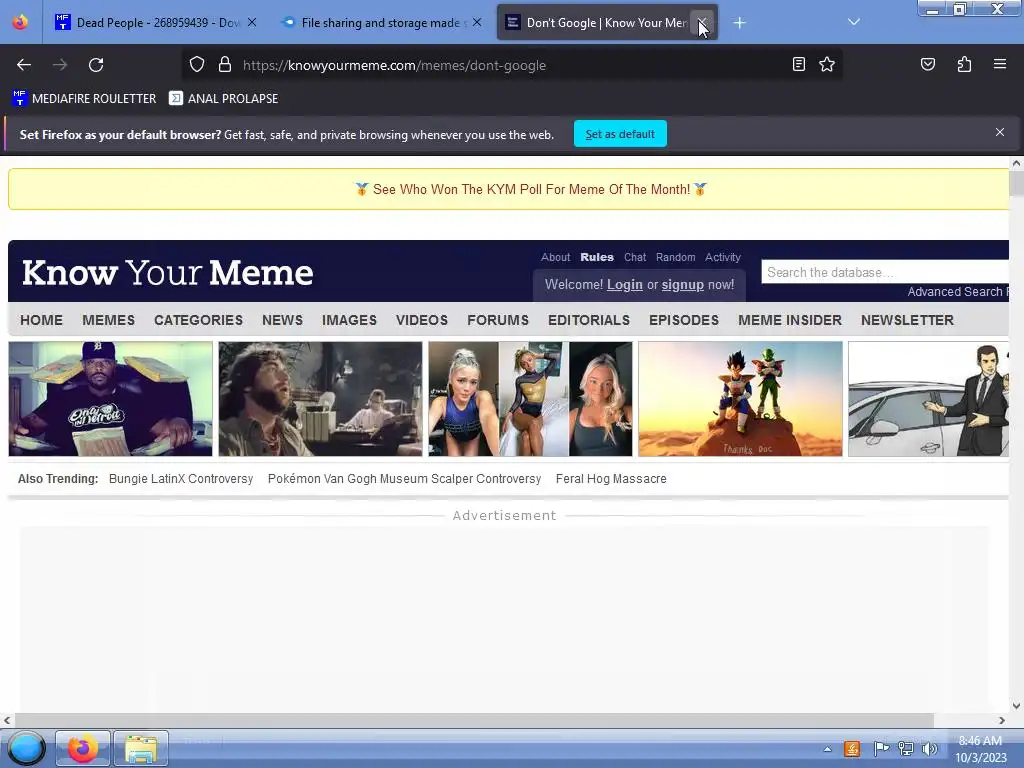Open the Save to Pocket icon
The width and height of the screenshot is (1024, 768).
pos(927,64)
